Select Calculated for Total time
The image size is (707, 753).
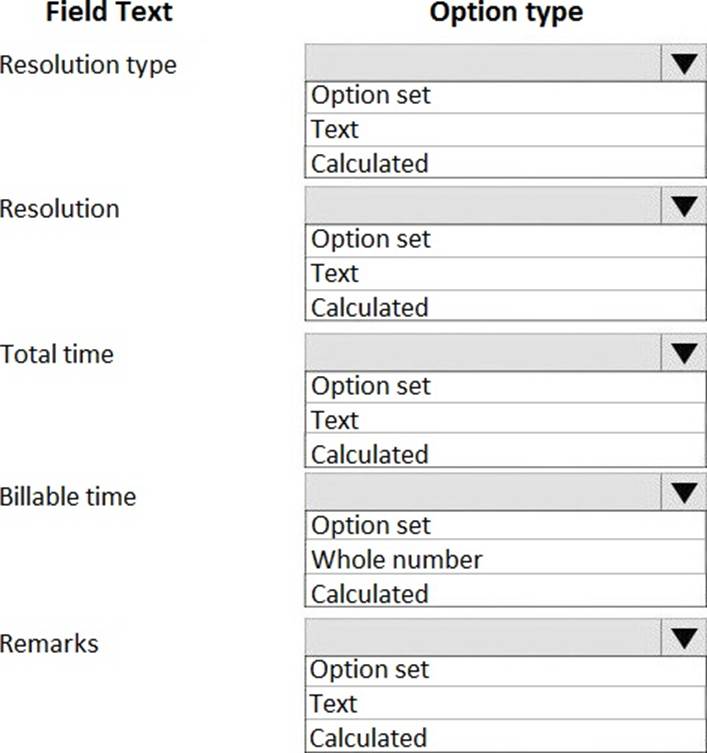tap(505, 454)
